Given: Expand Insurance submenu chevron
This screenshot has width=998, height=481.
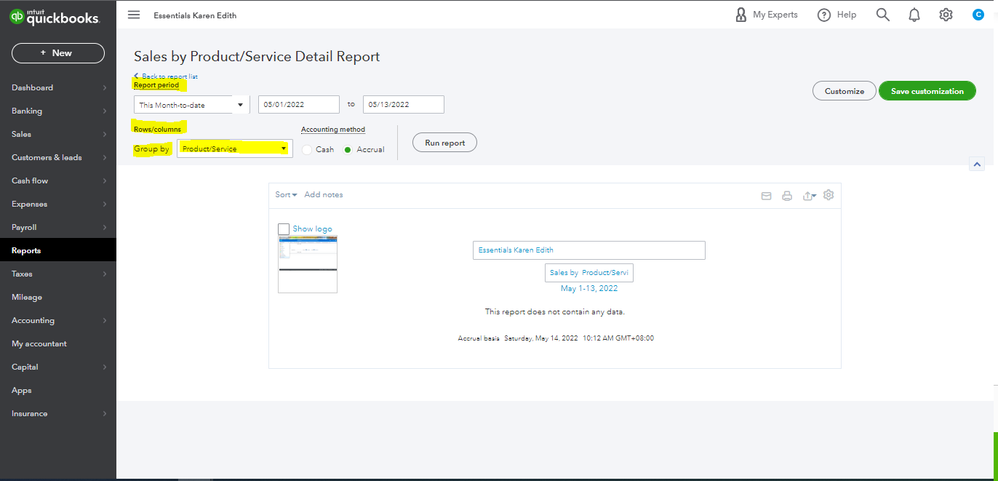Looking at the screenshot, I should (104, 414).
